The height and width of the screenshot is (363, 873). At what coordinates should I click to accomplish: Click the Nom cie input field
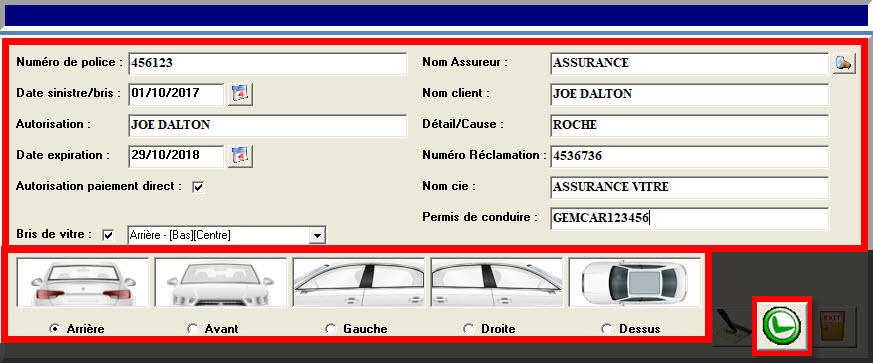689,188
